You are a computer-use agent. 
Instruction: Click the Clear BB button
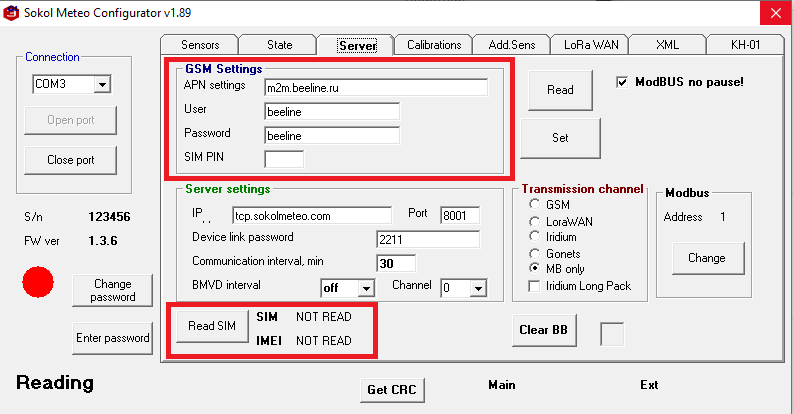coord(544,330)
